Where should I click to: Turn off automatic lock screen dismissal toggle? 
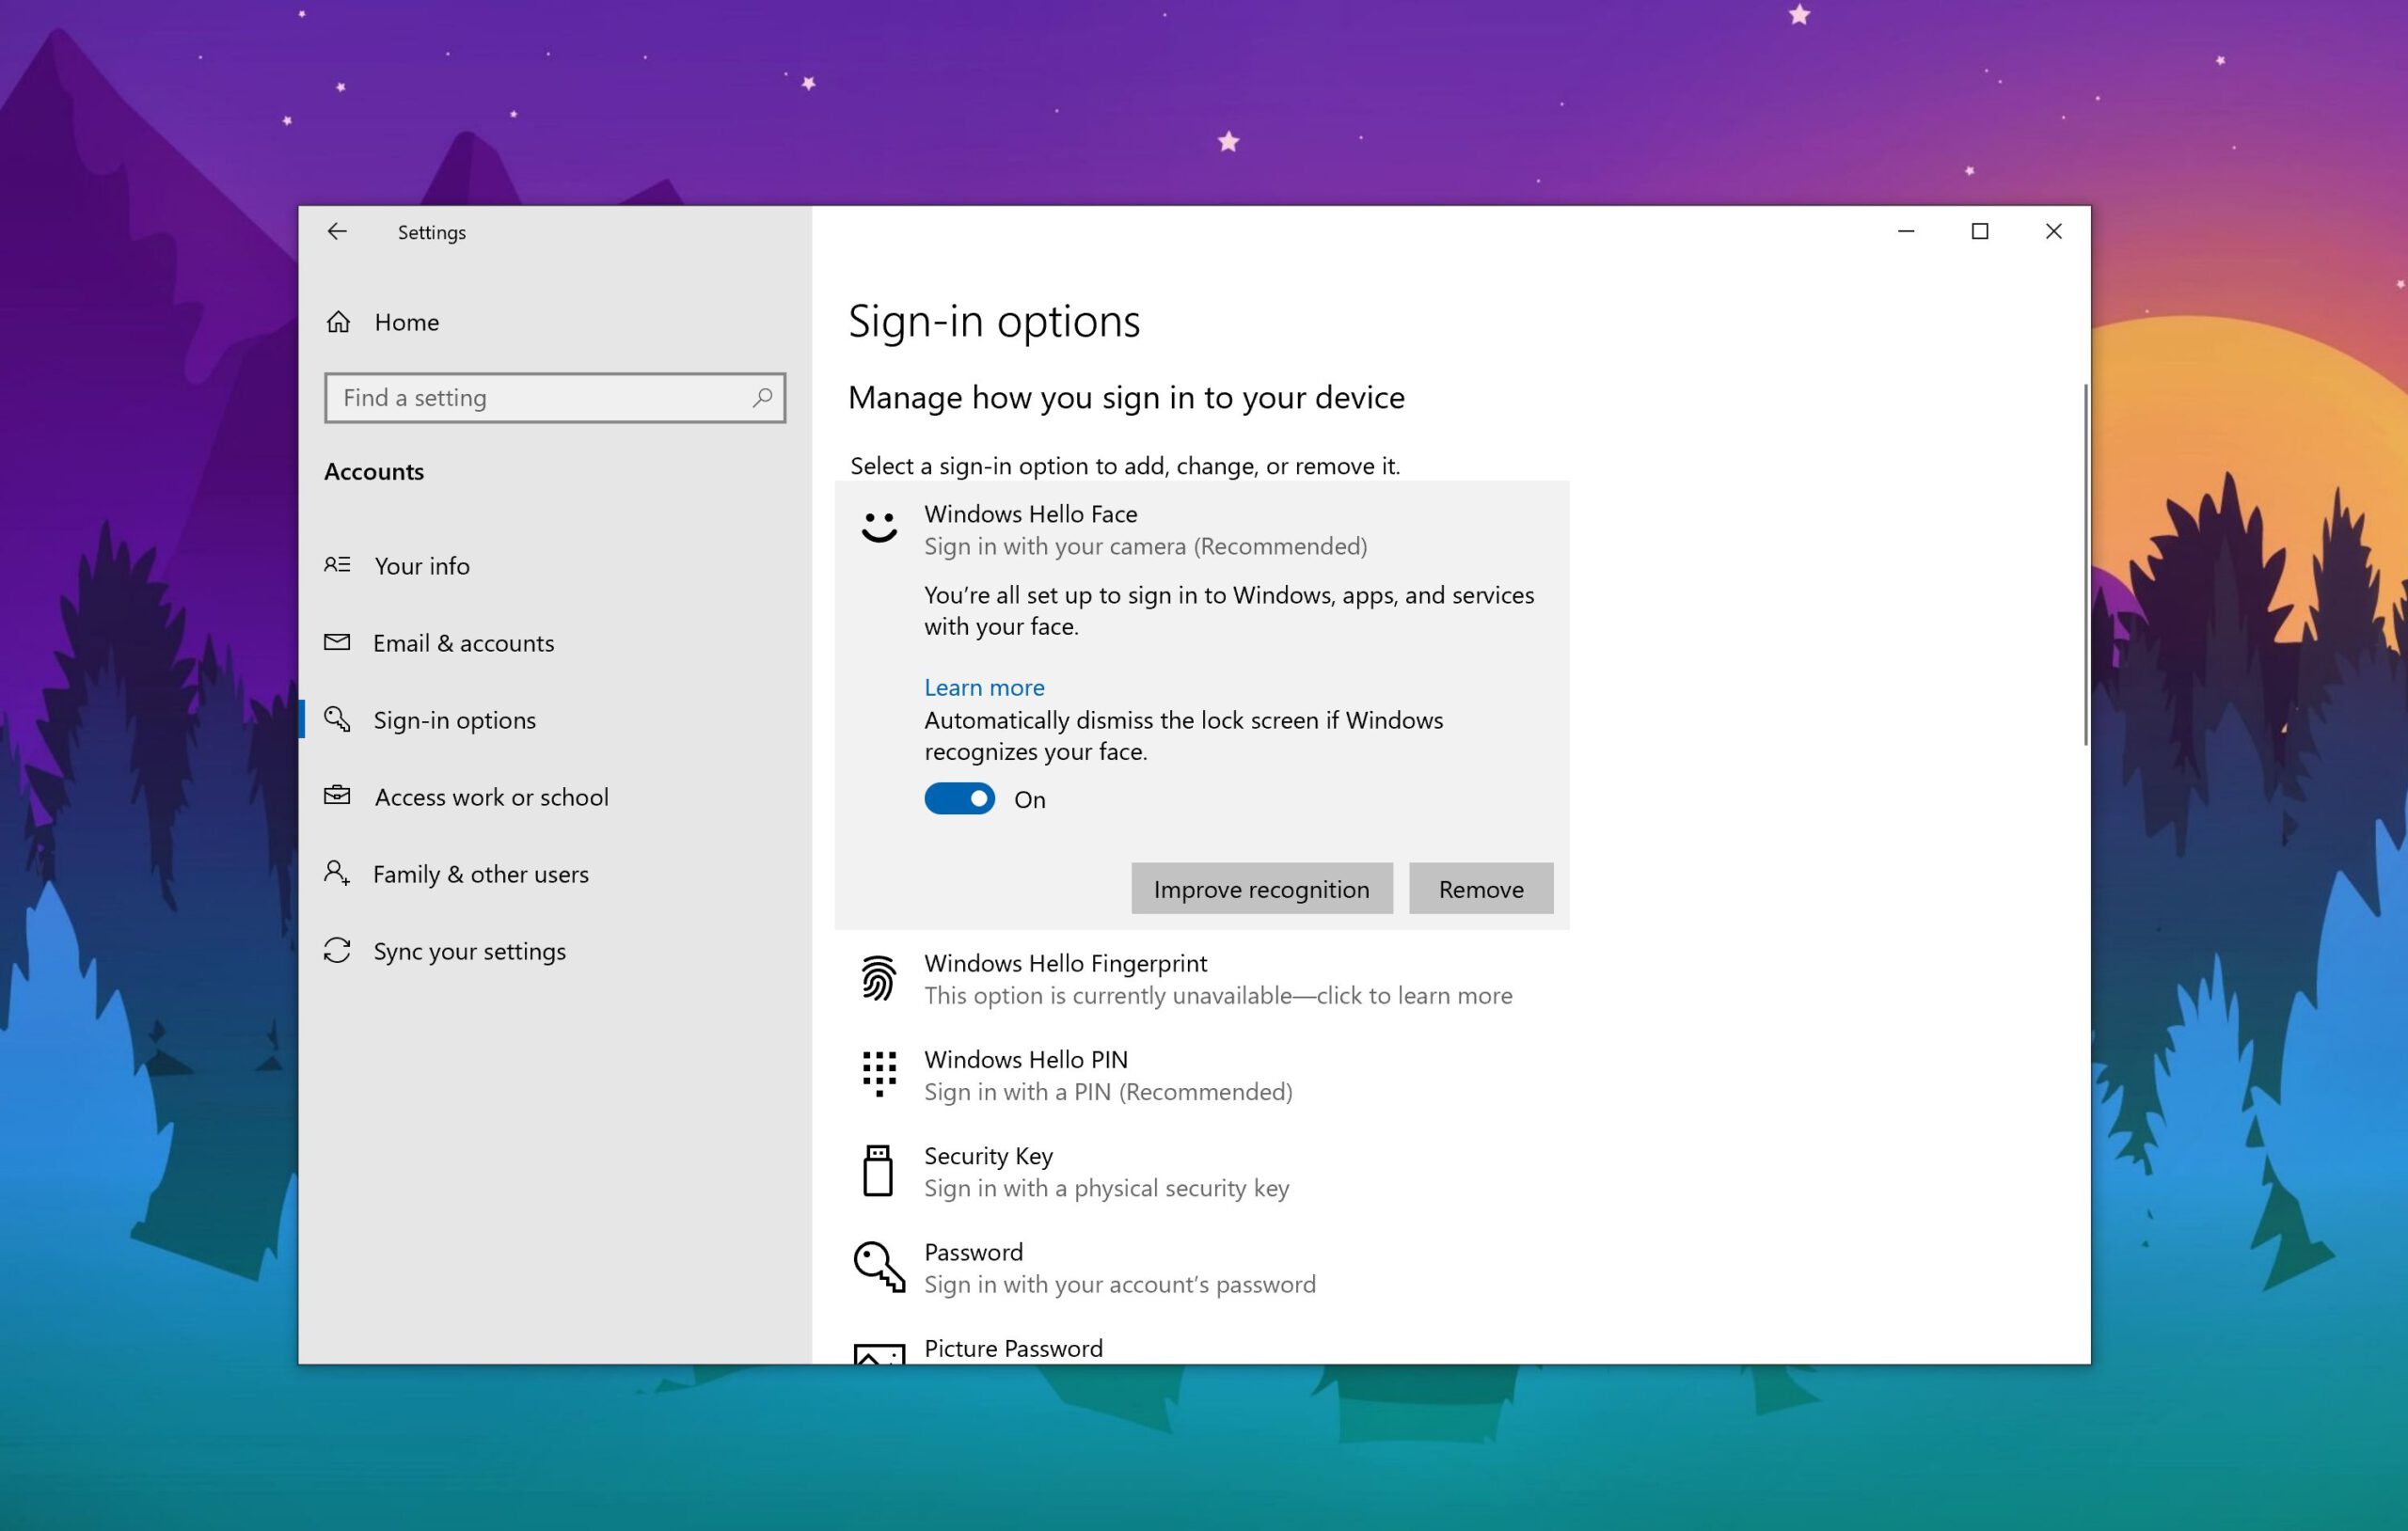(x=959, y=798)
